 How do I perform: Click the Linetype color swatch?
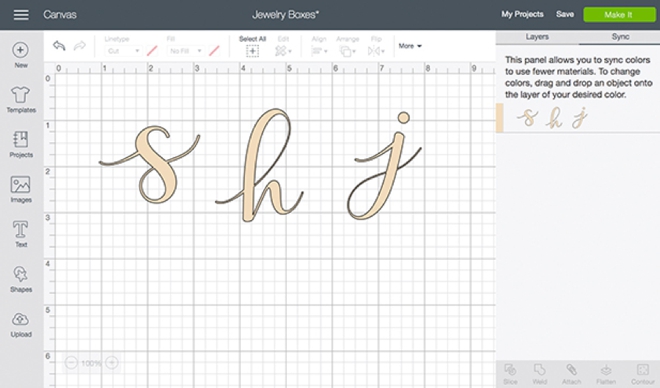coord(152,51)
